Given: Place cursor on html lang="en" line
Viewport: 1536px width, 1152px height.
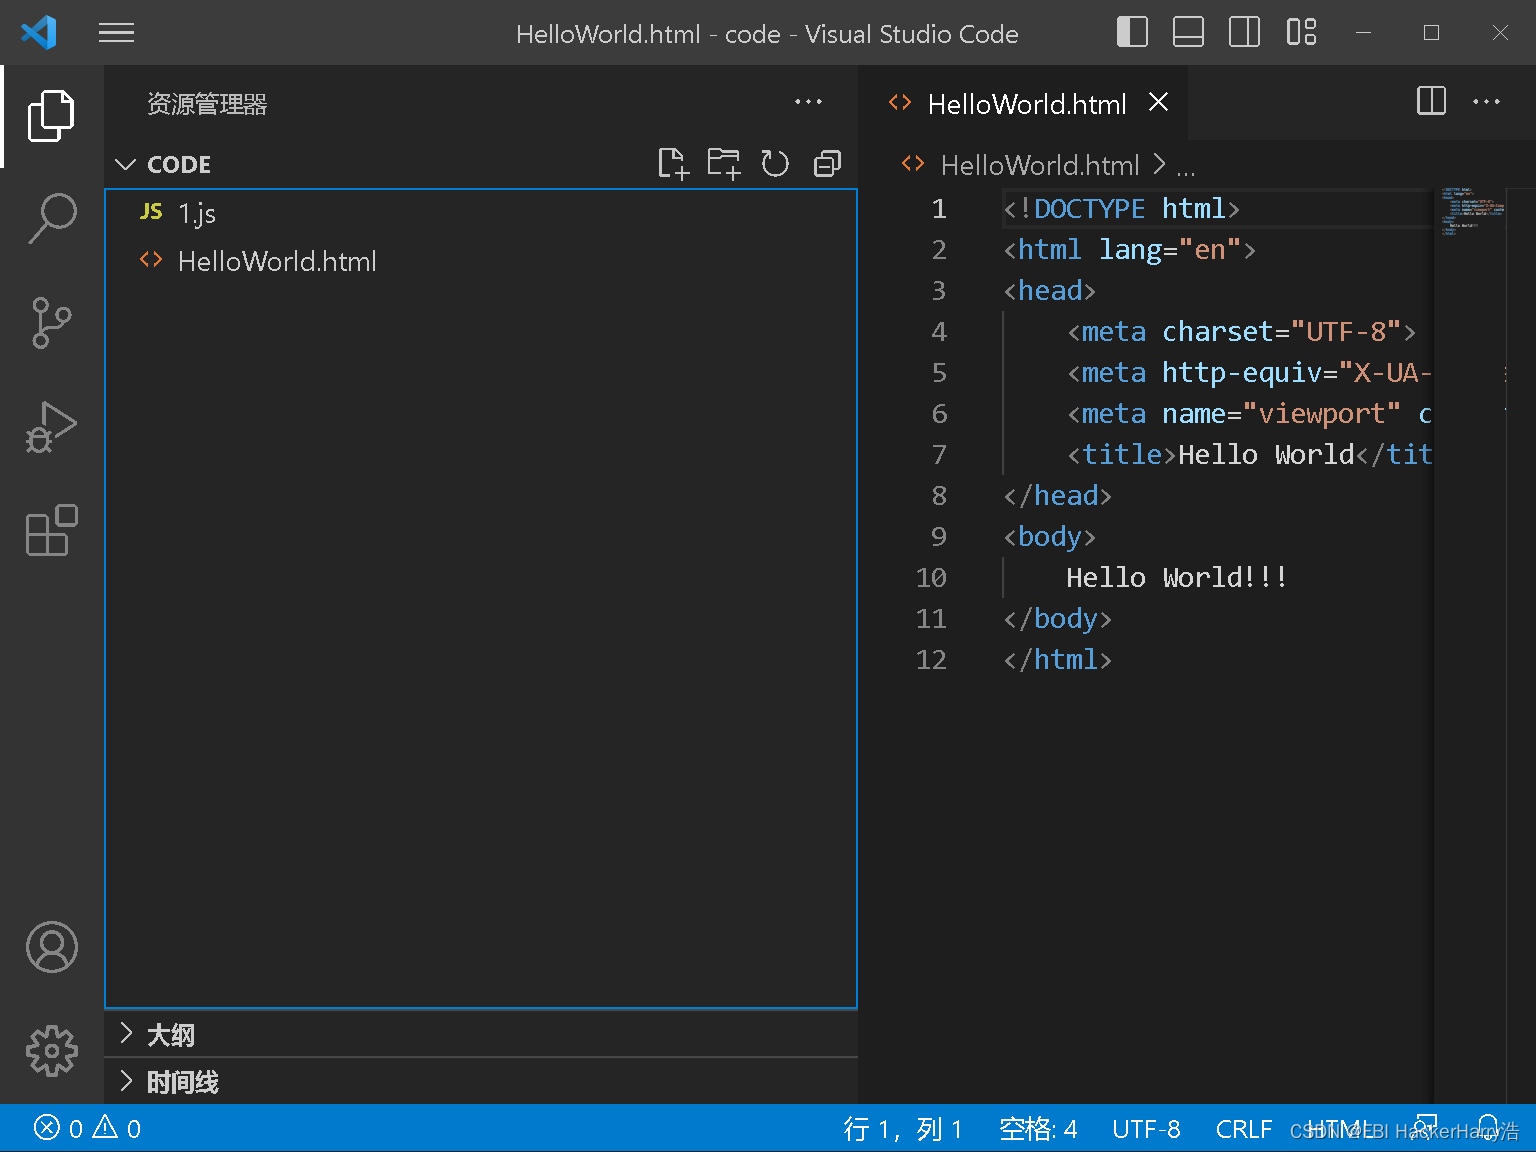Looking at the screenshot, I should point(1129,249).
